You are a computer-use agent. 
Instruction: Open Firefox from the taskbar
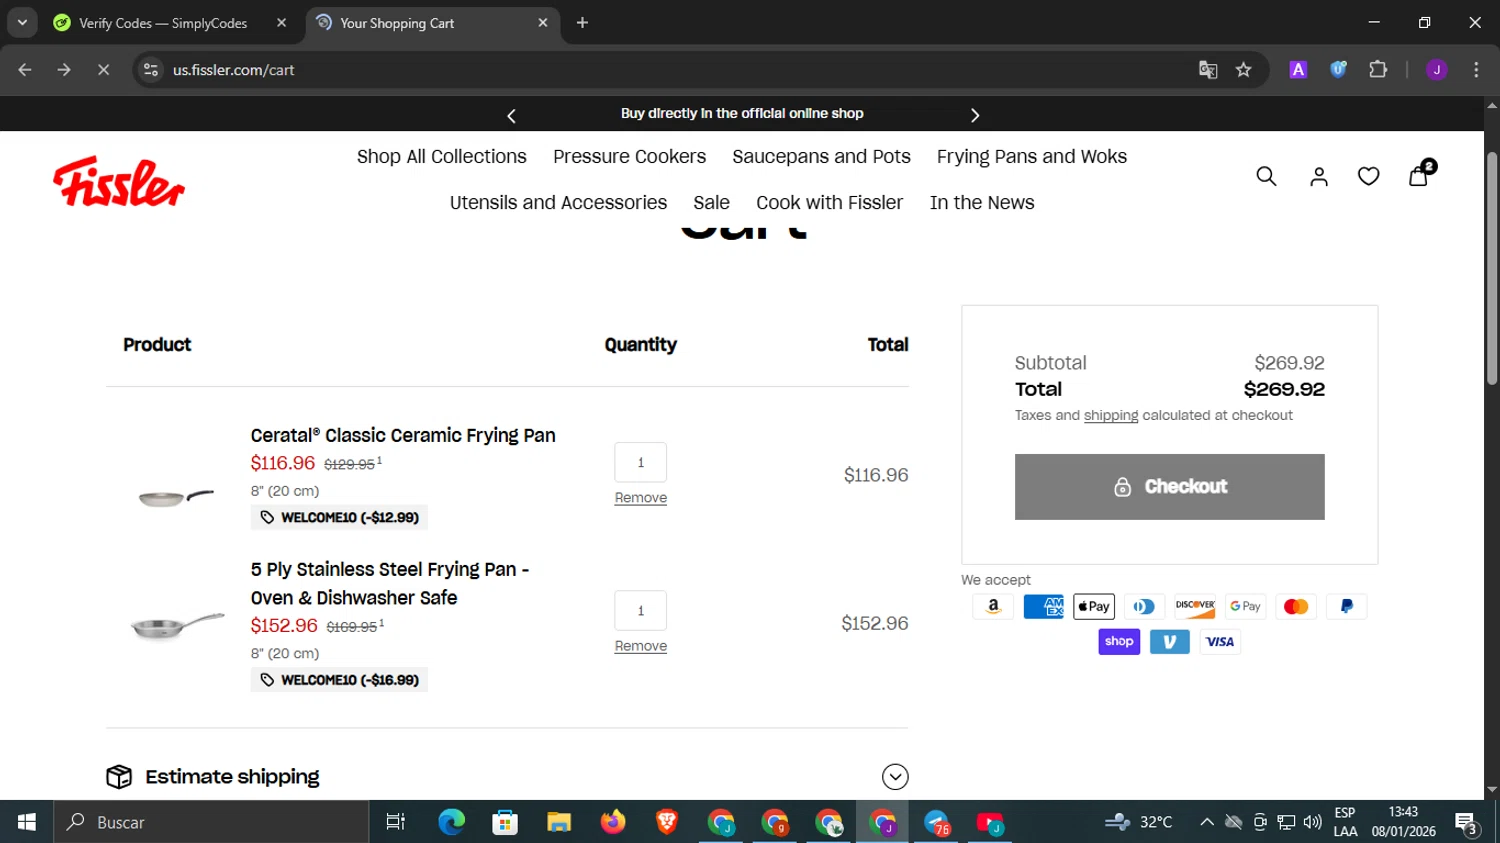612,822
